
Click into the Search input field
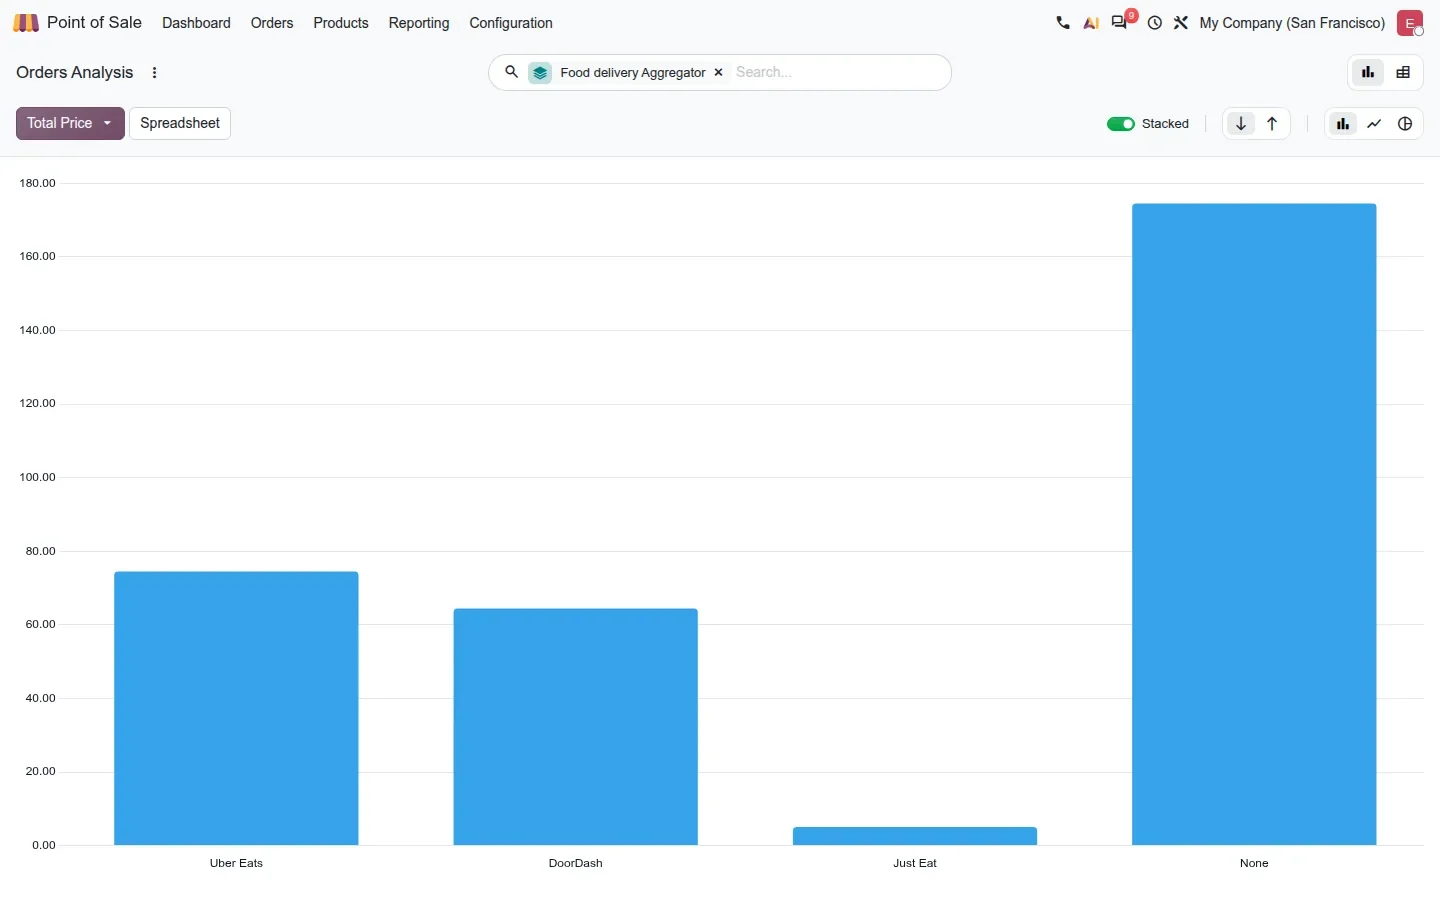pos(838,72)
